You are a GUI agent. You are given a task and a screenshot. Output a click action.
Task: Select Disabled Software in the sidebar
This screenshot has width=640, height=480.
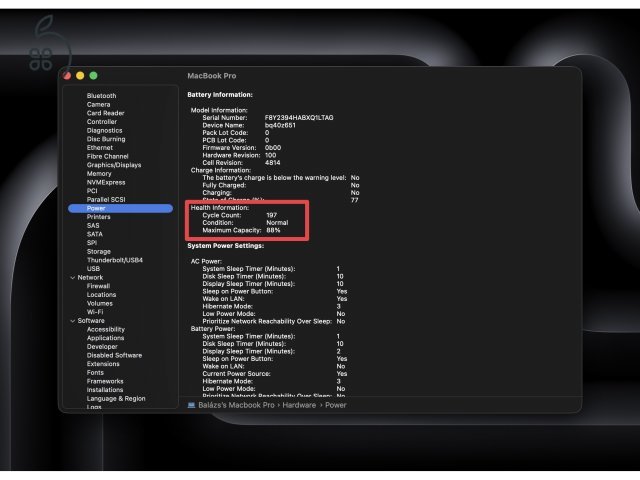click(x=114, y=355)
